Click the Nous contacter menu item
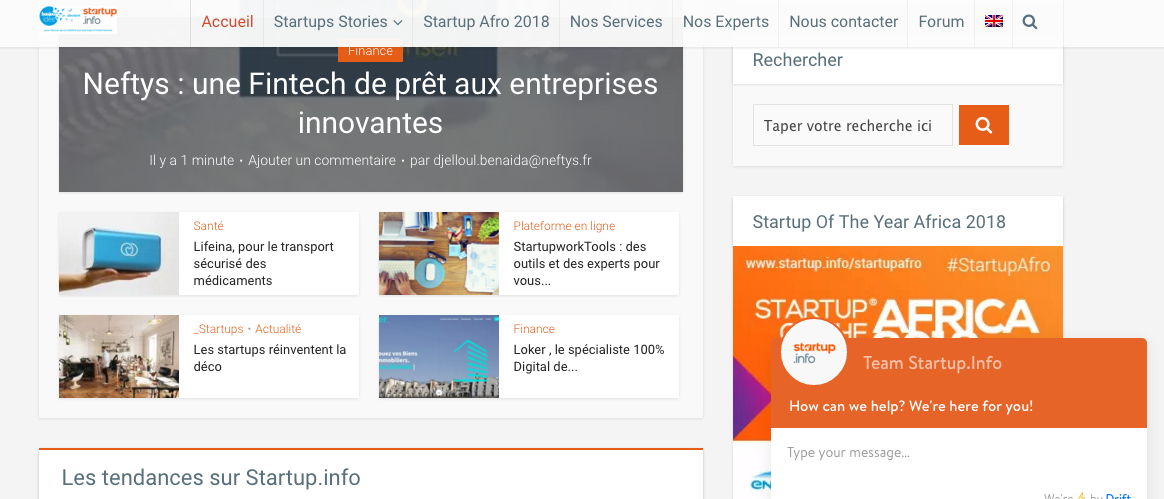 tap(844, 21)
